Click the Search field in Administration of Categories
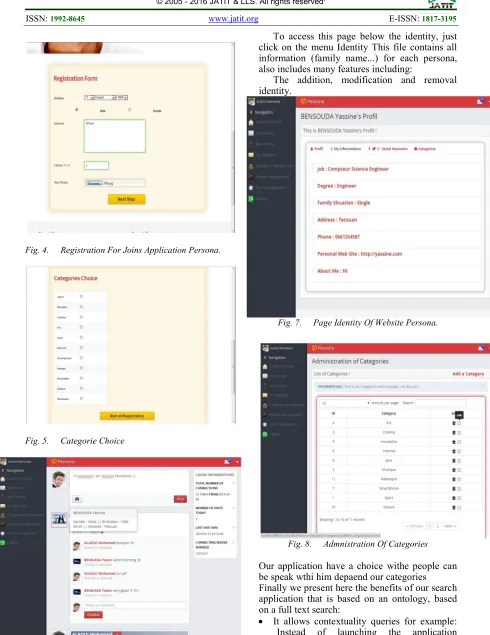Viewport: 490px width, 635px height. (x=441, y=403)
